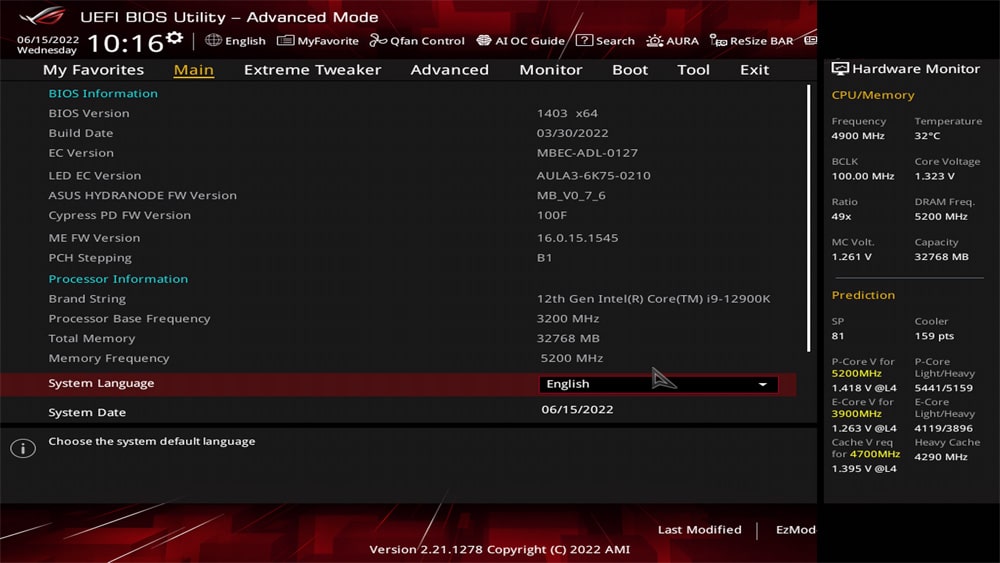Expand the System Language dropdown
This screenshot has height=563, width=1000.
658,384
